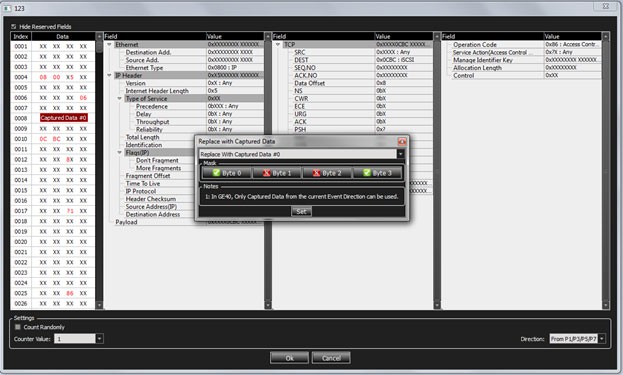Select the Source Add. field
This screenshot has height=375, width=623.
point(142,60)
